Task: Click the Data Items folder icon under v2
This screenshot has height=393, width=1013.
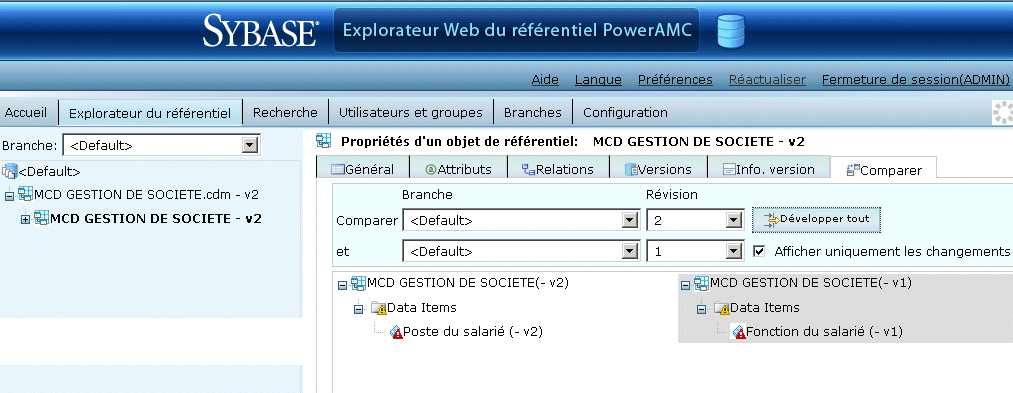Action: [379, 308]
